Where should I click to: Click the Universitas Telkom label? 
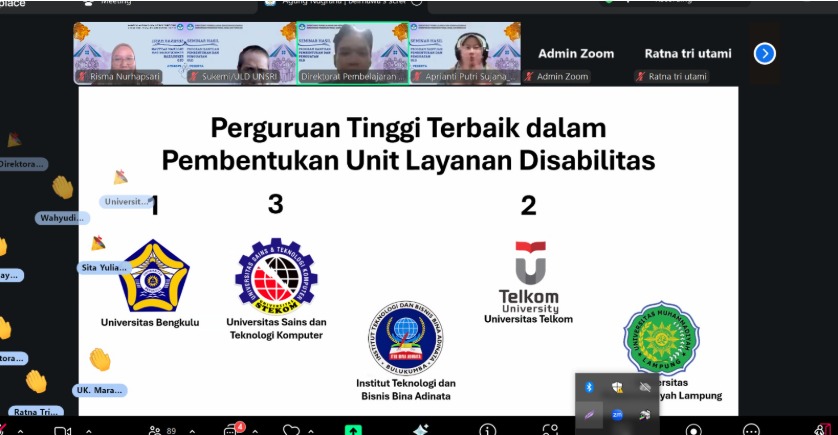coord(529,319)
